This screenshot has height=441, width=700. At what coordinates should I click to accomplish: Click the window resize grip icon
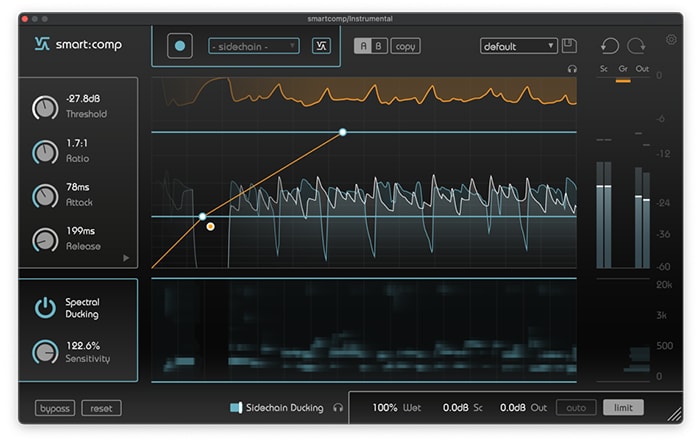[x=675, y=414]
